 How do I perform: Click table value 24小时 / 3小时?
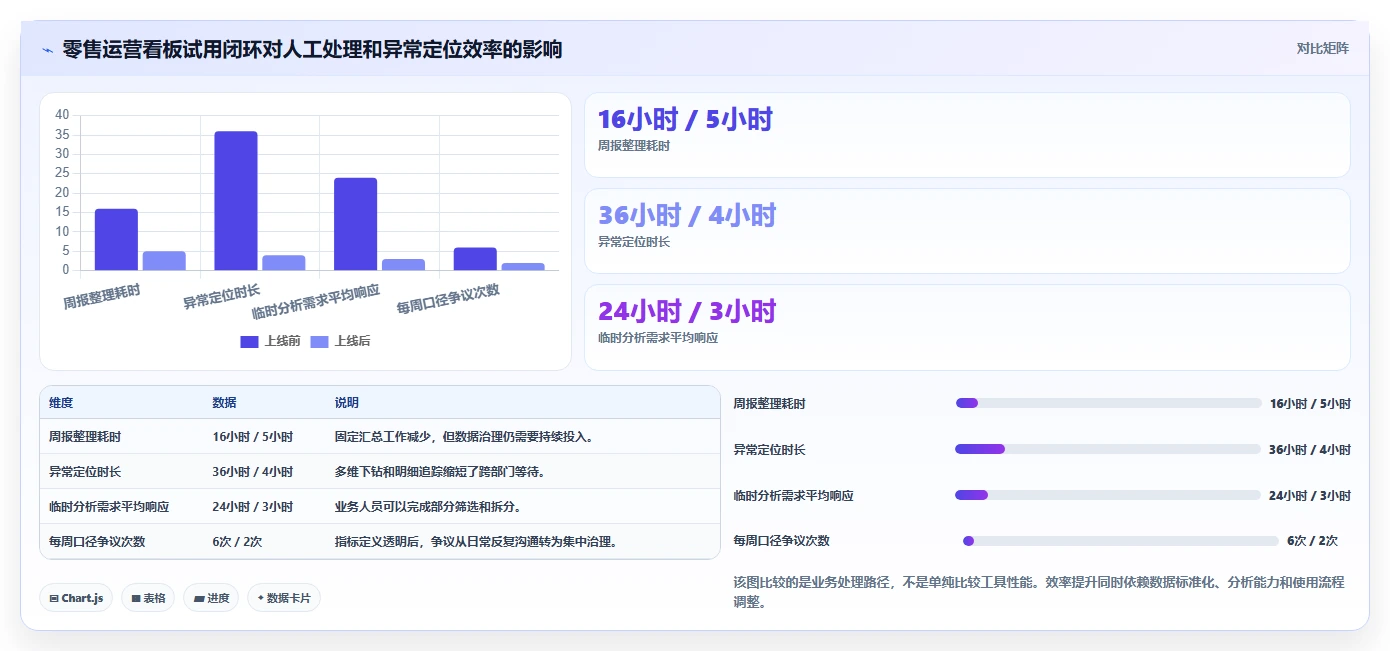[x=252, y=507]
